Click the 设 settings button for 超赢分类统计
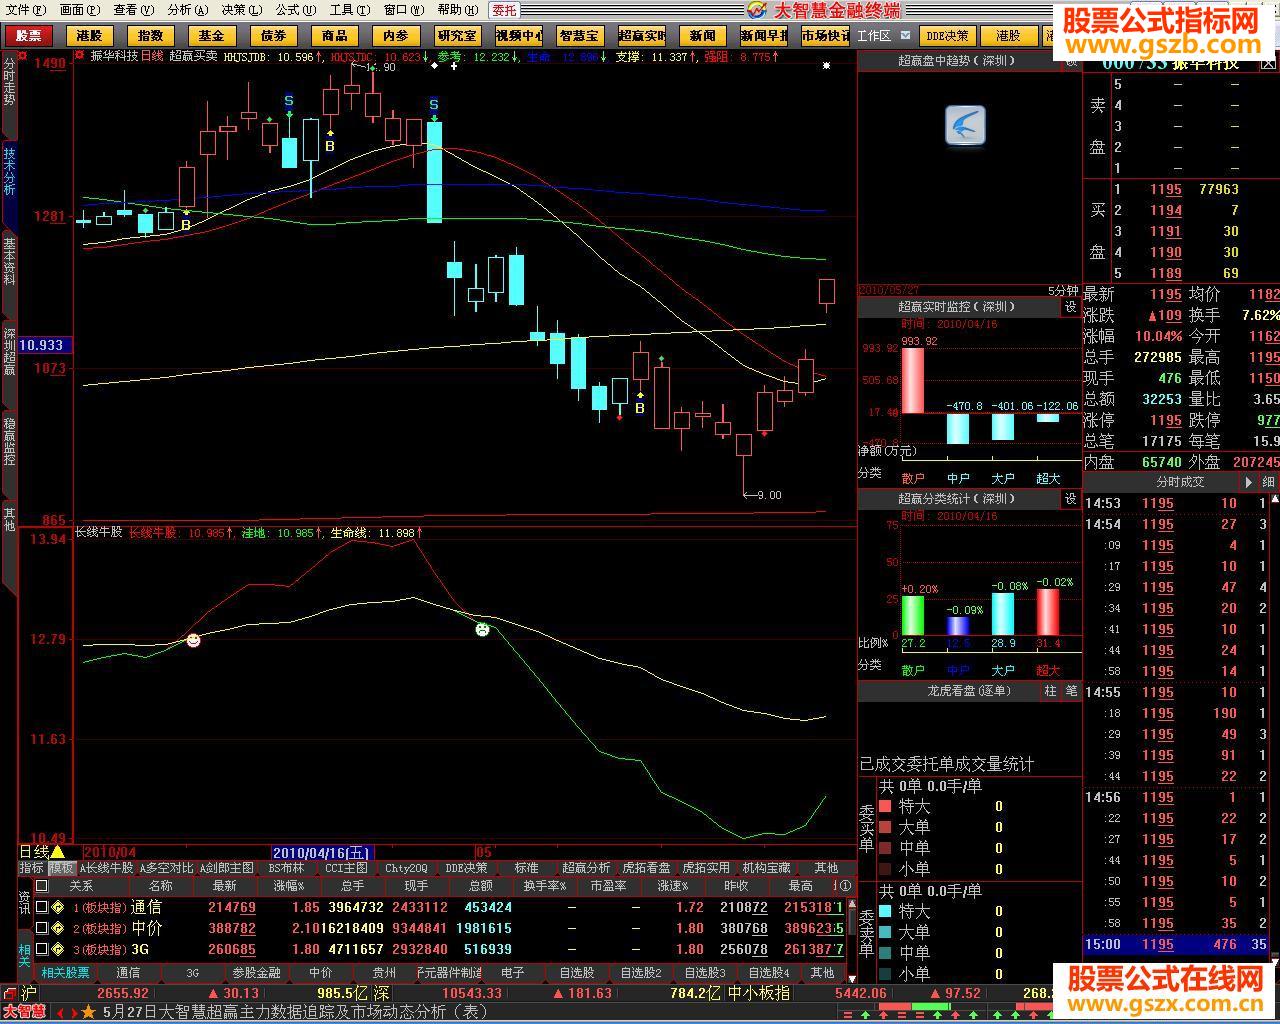 point(1070,499)
